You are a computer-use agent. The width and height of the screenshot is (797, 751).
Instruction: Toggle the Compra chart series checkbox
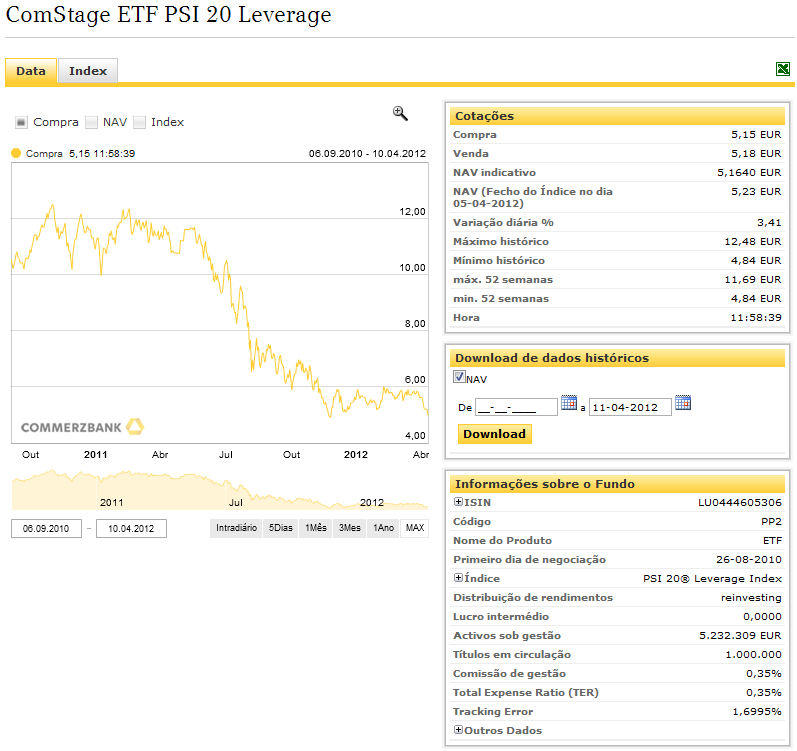pyautogui.click(x=21, y=122)
